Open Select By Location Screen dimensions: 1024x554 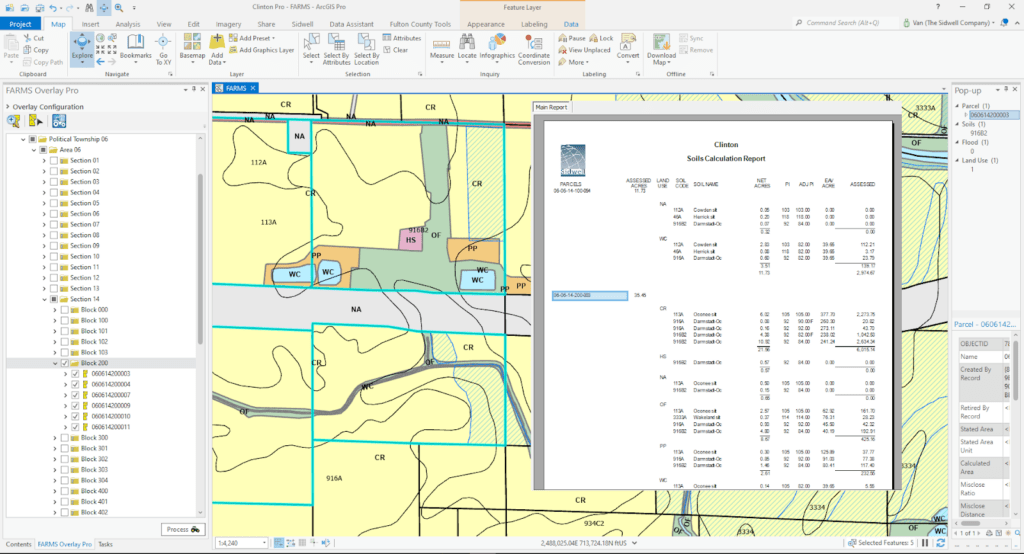click(x=366, y=49)
